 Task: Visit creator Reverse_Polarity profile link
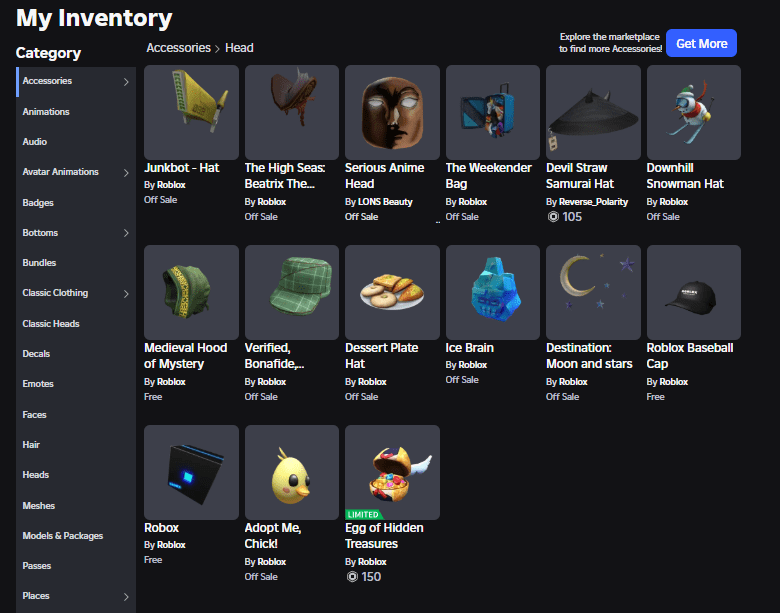coord(593,202)
